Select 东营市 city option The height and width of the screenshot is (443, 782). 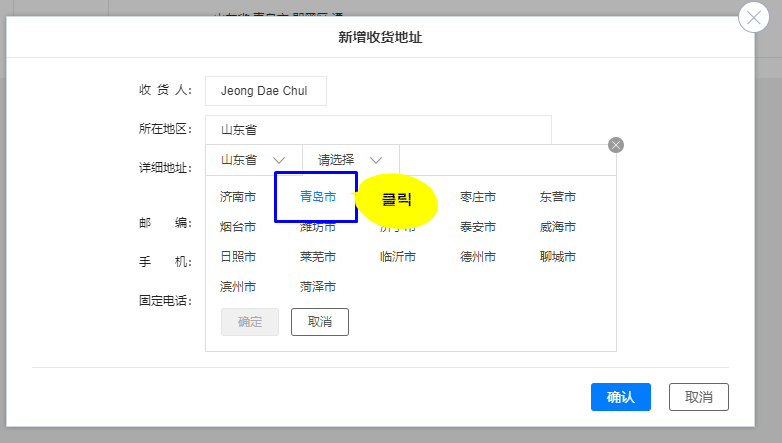tap(558, 197)
